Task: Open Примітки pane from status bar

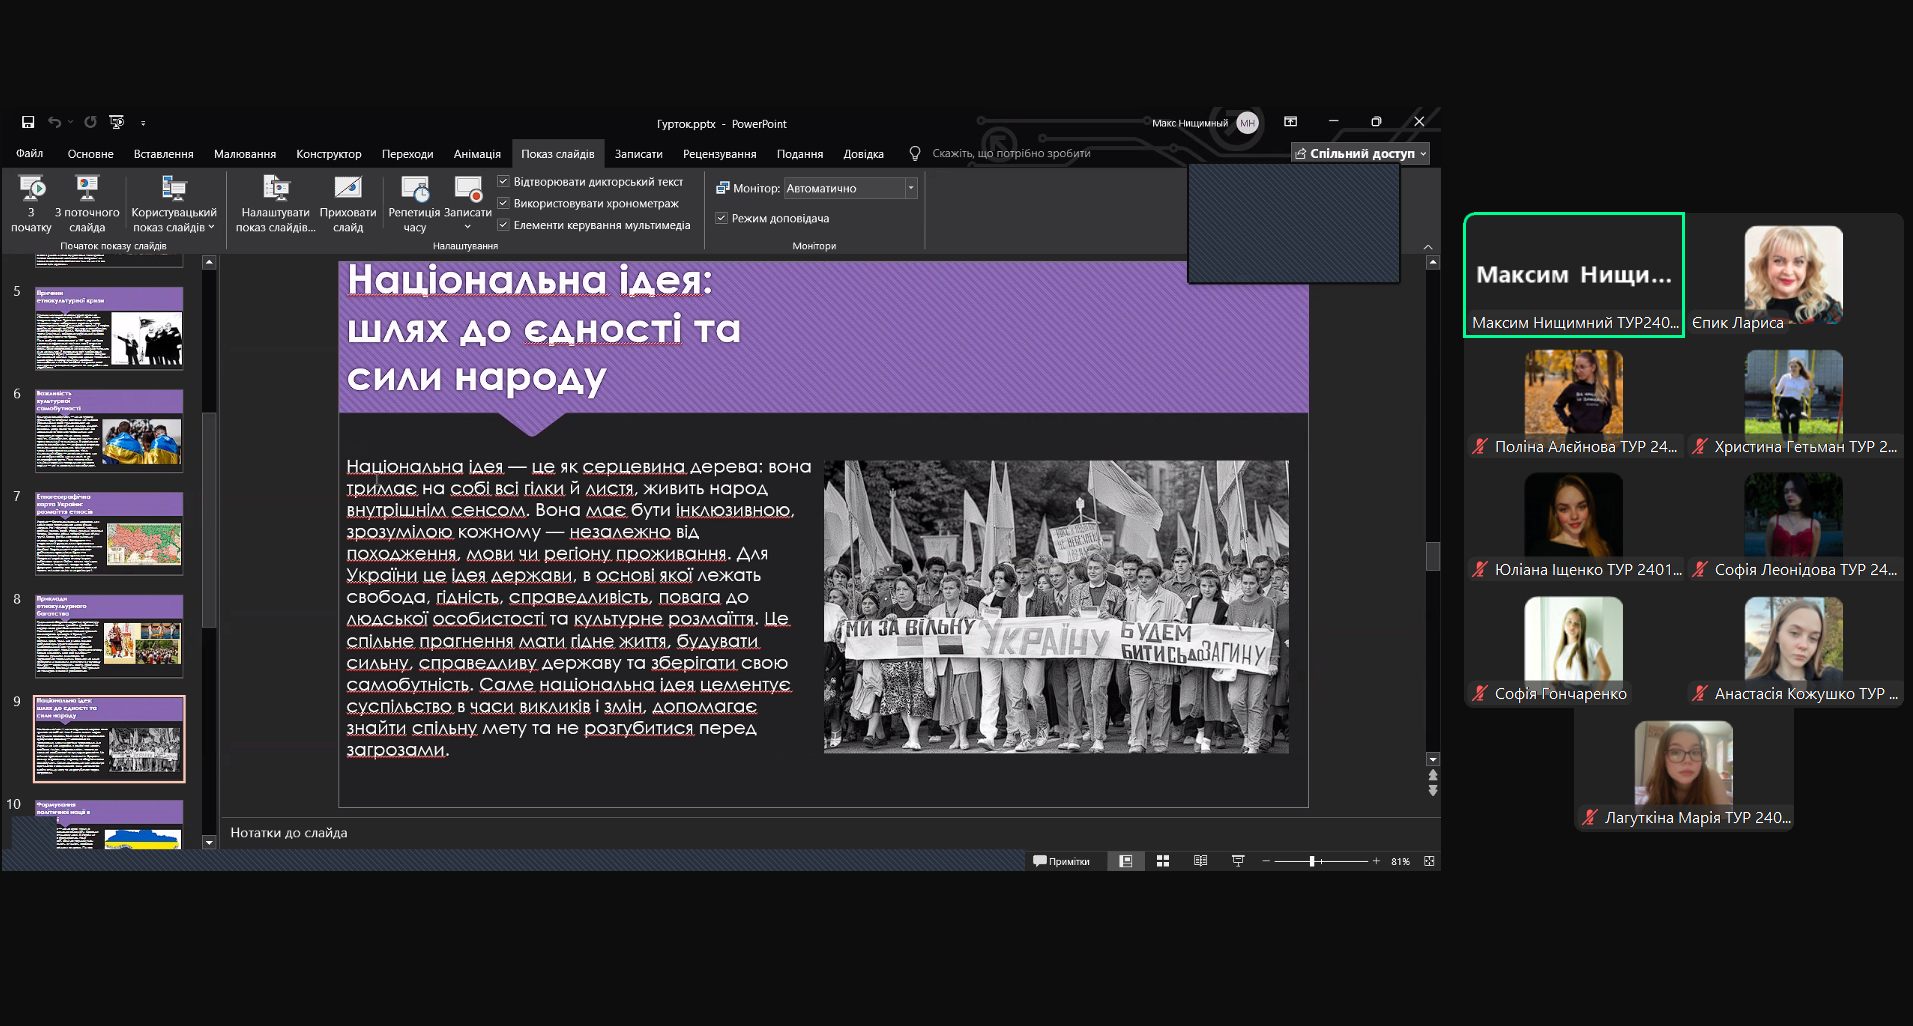Action: (1061, 861)
